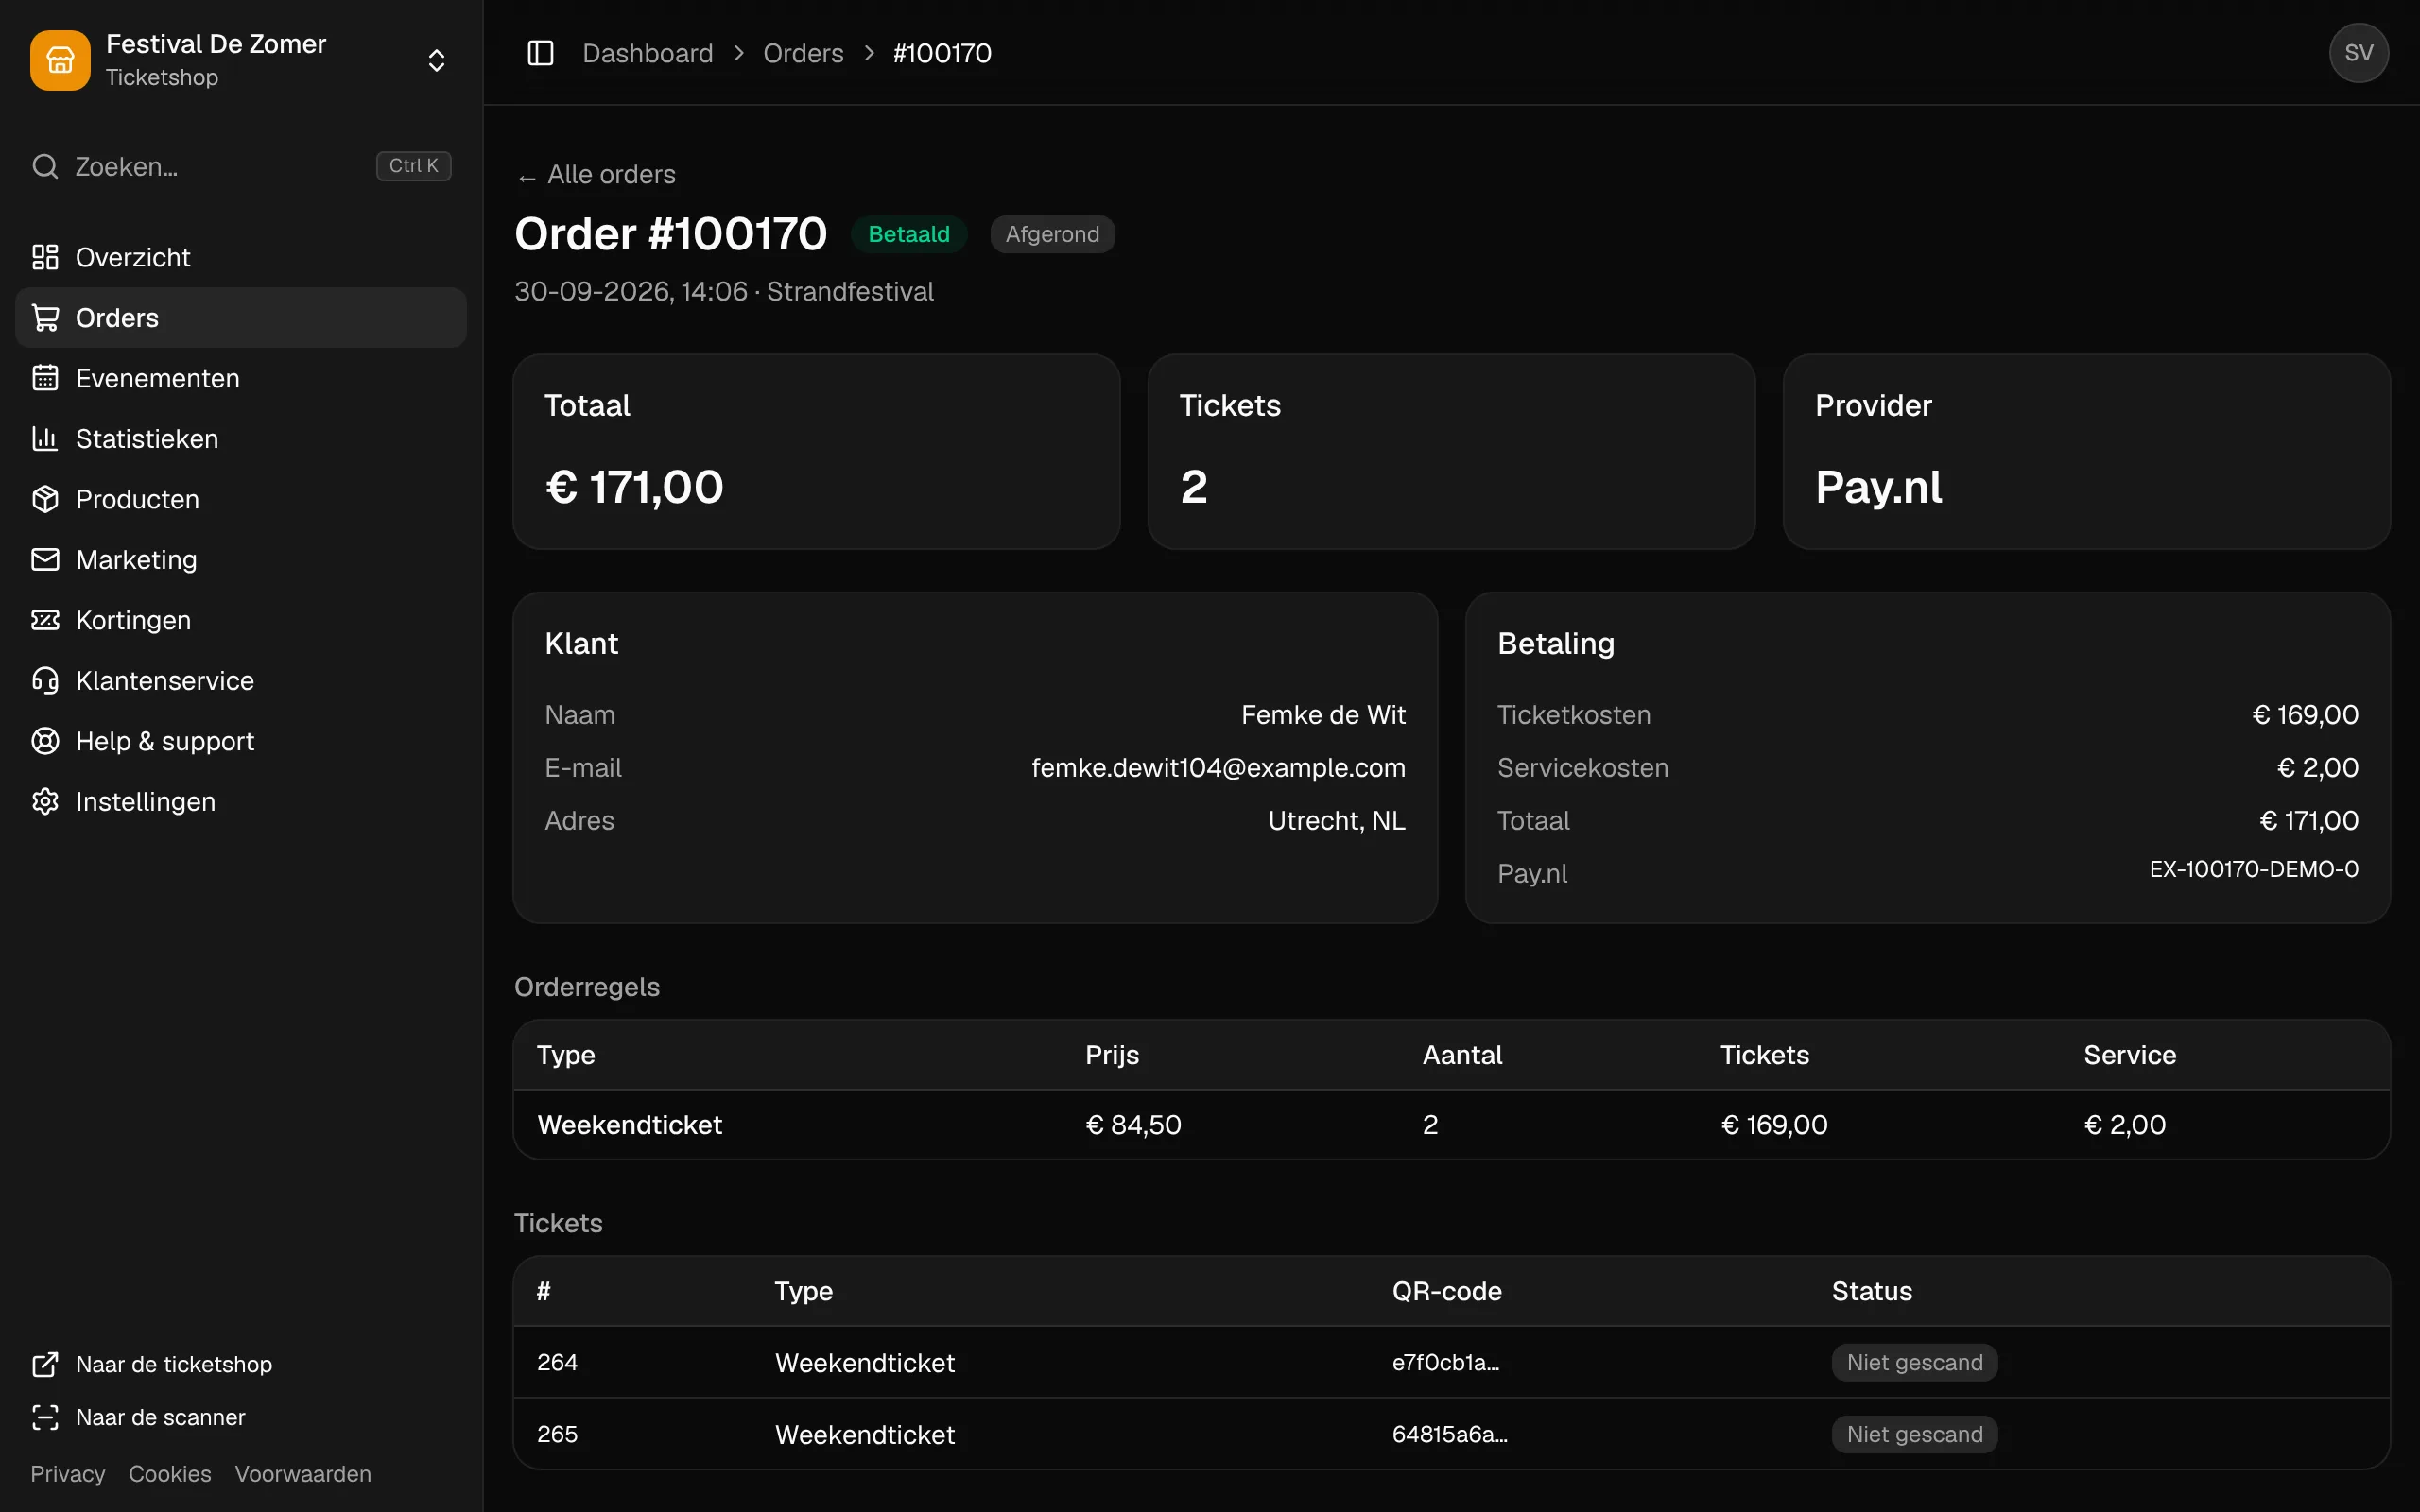
Task: Click the Orders cart icon
Action: point(45,318)
